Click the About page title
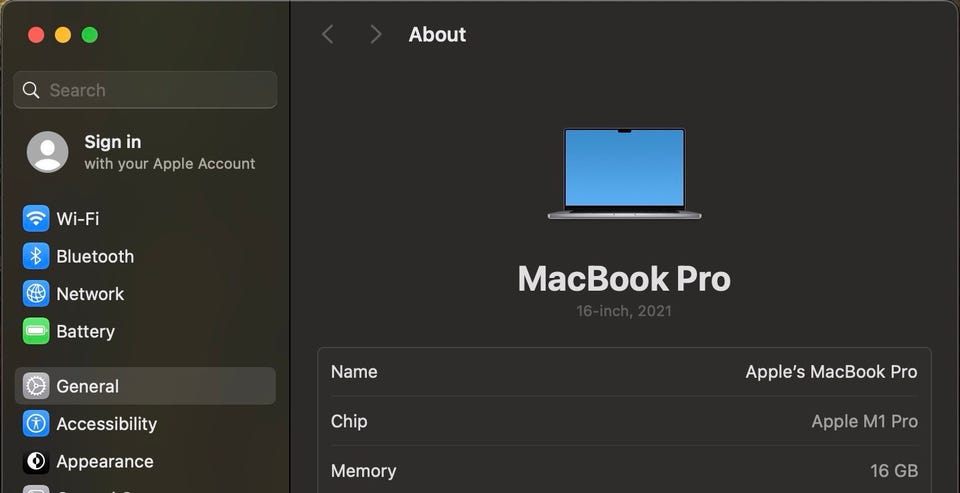The width and height of the screenshot is (960, 493). click(x=437, y=34)
